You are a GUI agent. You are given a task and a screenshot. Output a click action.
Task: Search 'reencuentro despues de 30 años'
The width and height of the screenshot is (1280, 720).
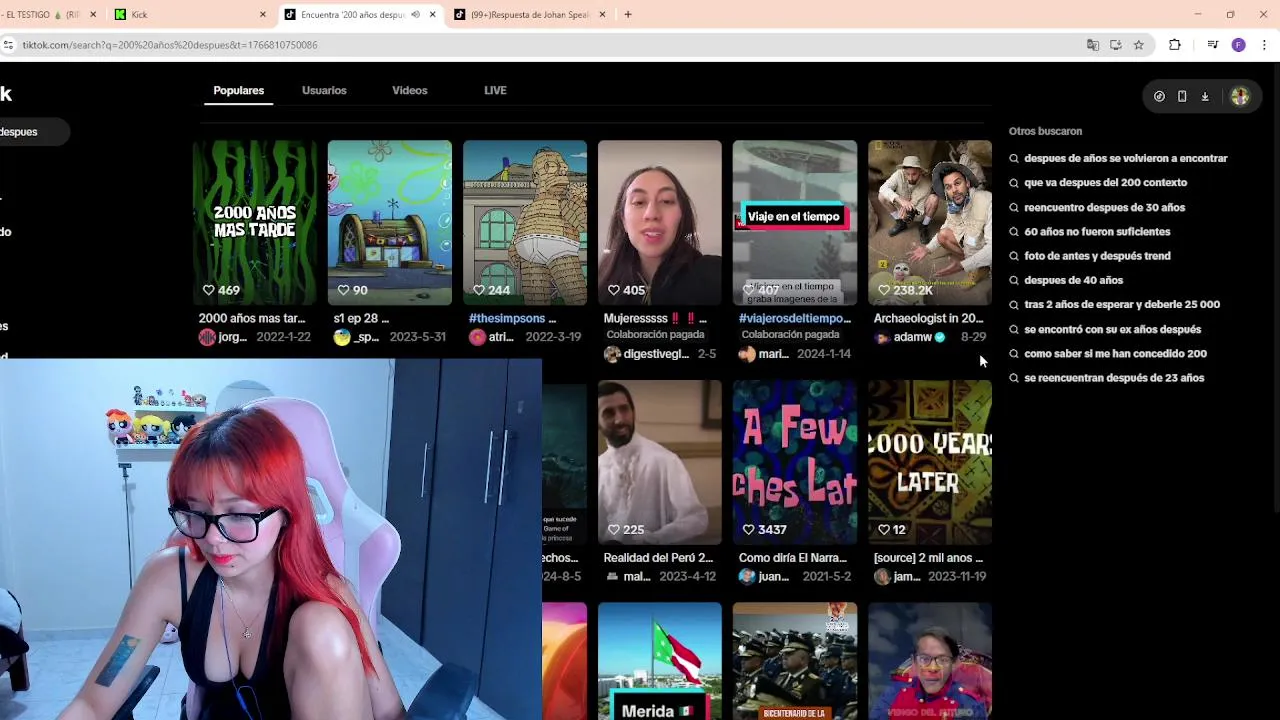click(1104, 207)
